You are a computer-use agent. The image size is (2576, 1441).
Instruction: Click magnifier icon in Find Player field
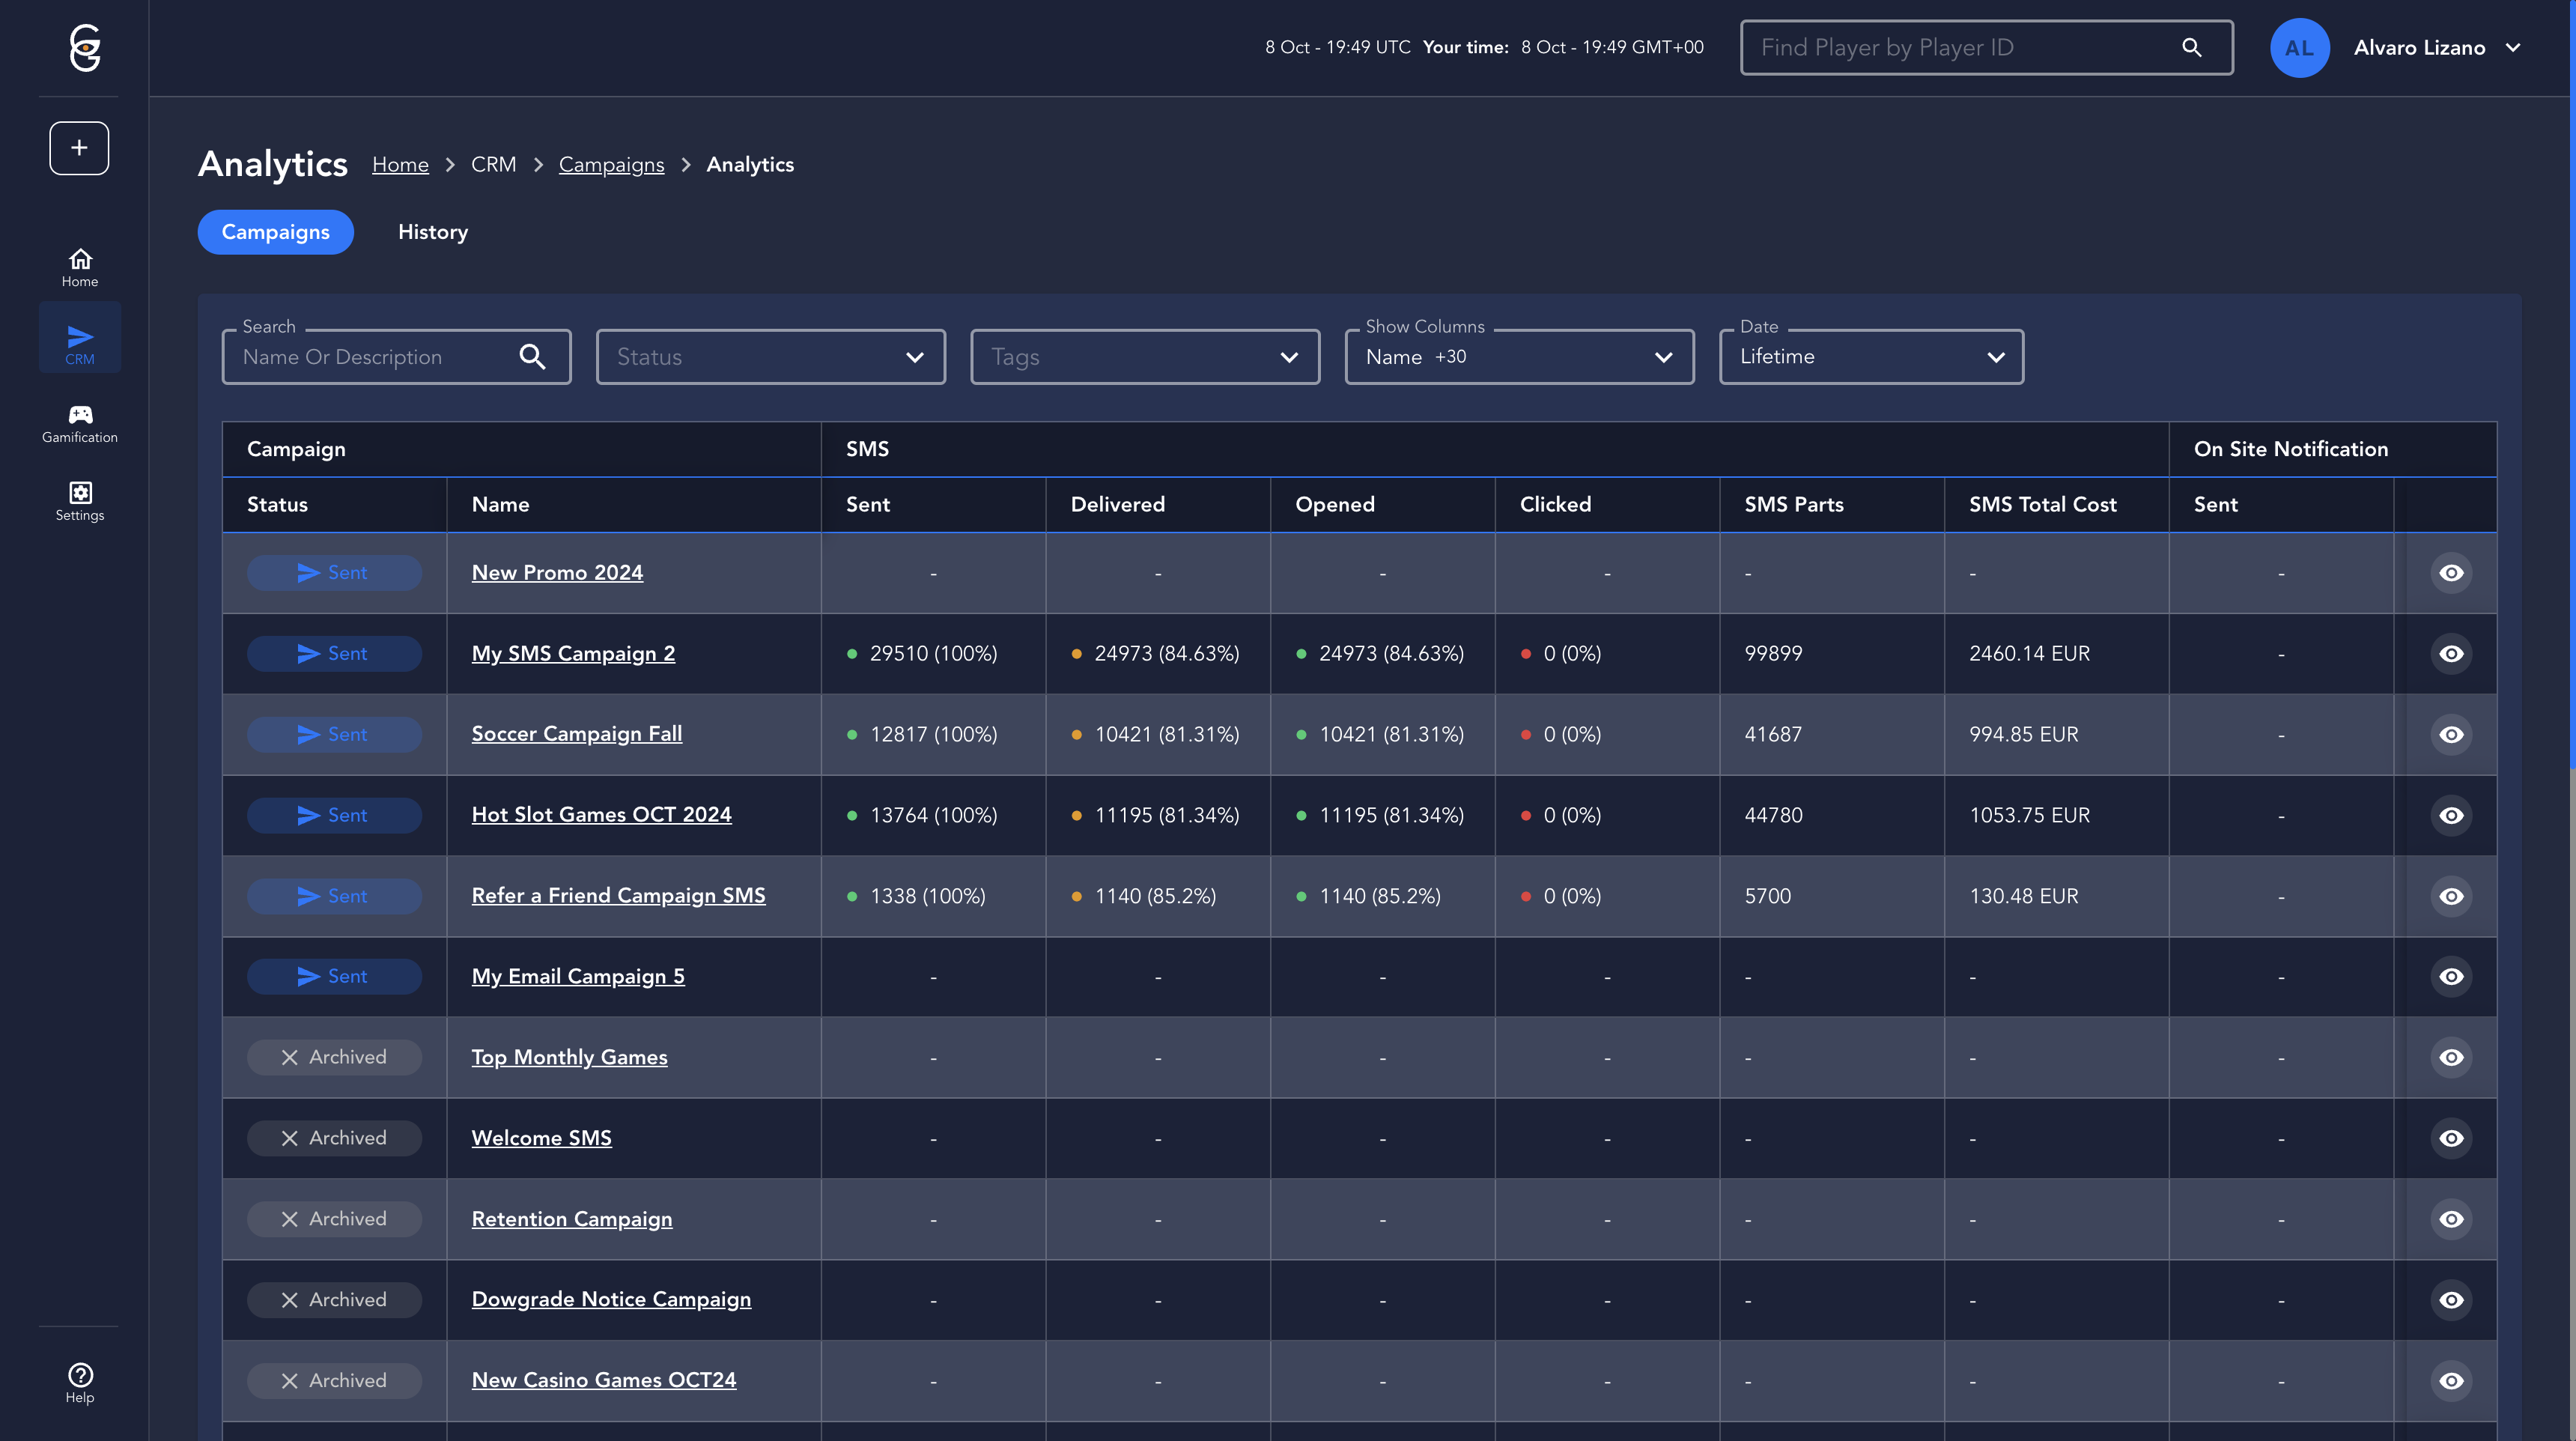[x=2191, y=47]
